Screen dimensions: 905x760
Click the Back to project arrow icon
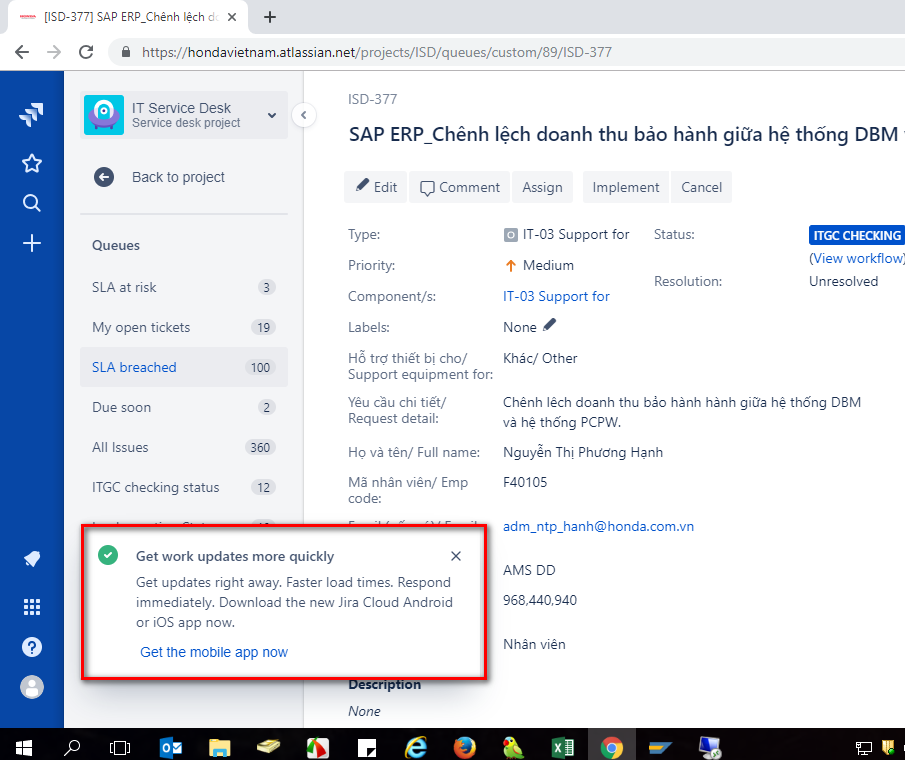(x=104, y=177)
